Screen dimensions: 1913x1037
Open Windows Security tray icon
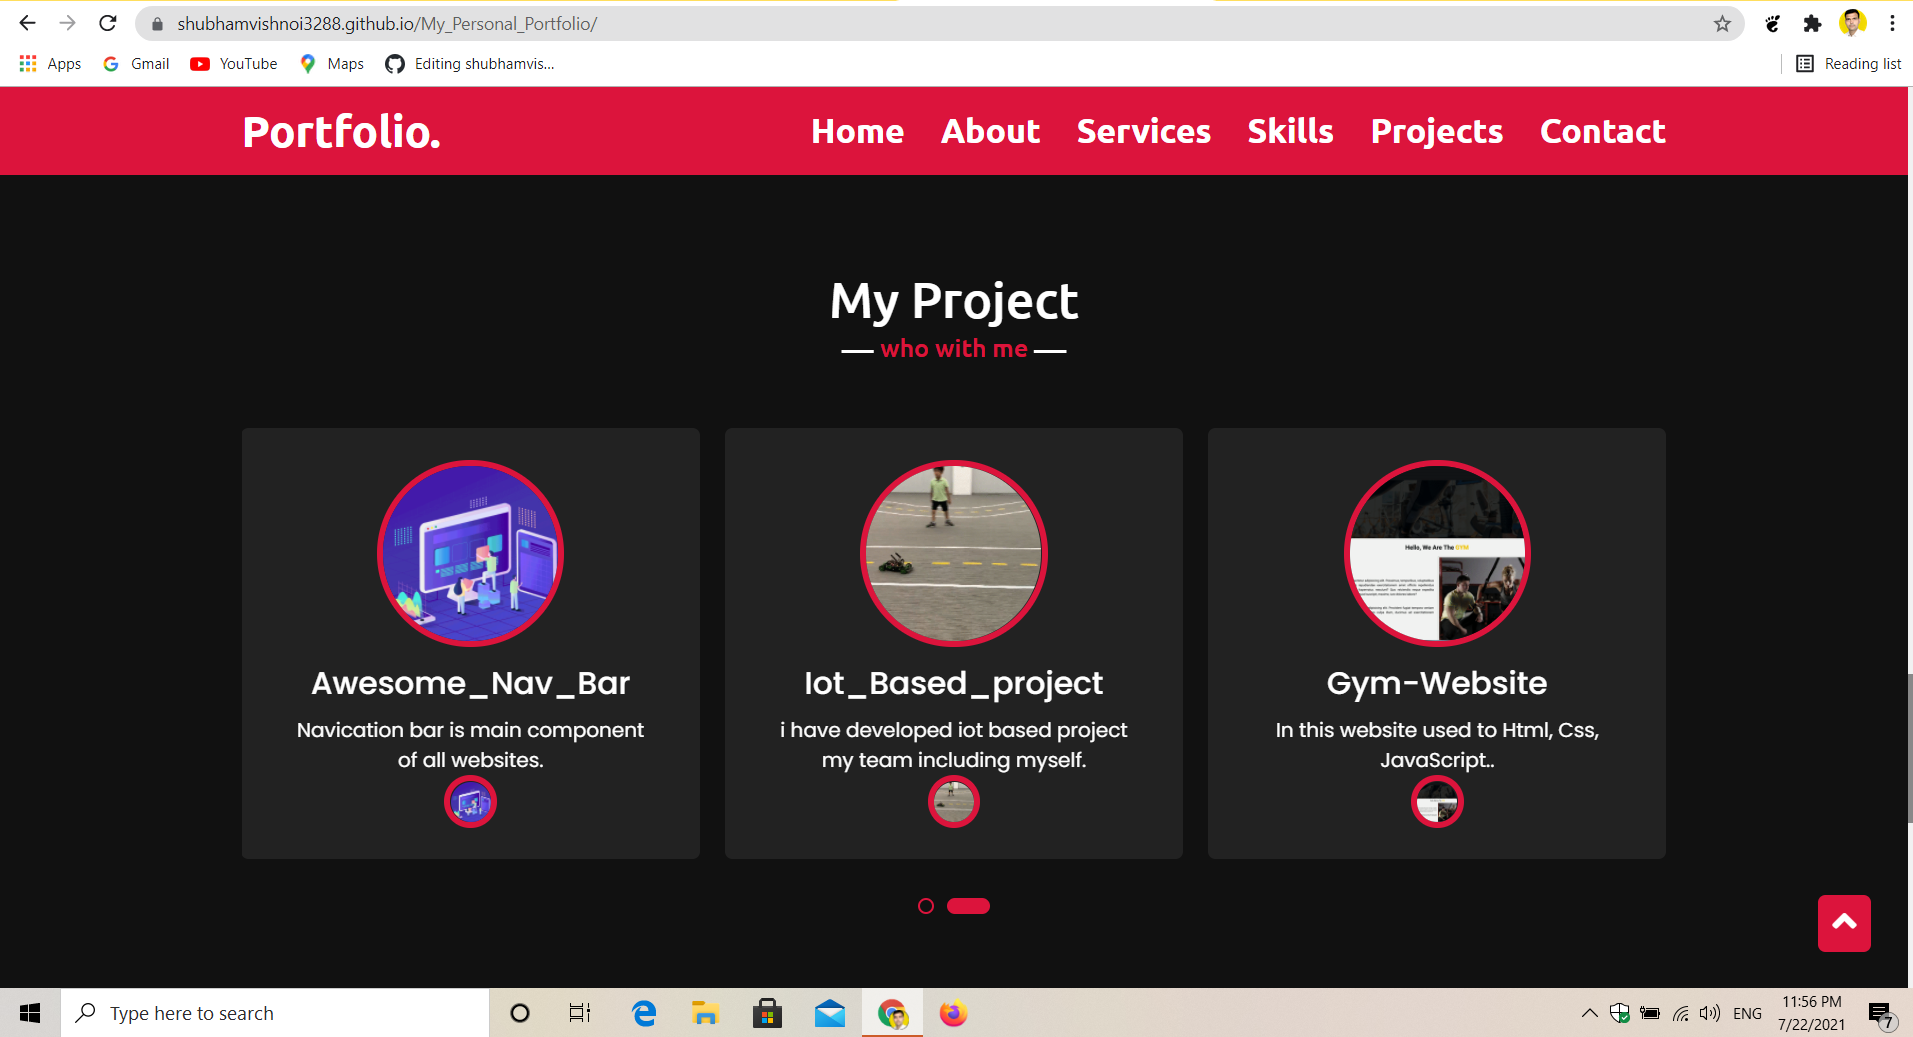tap(1620, 1013)
